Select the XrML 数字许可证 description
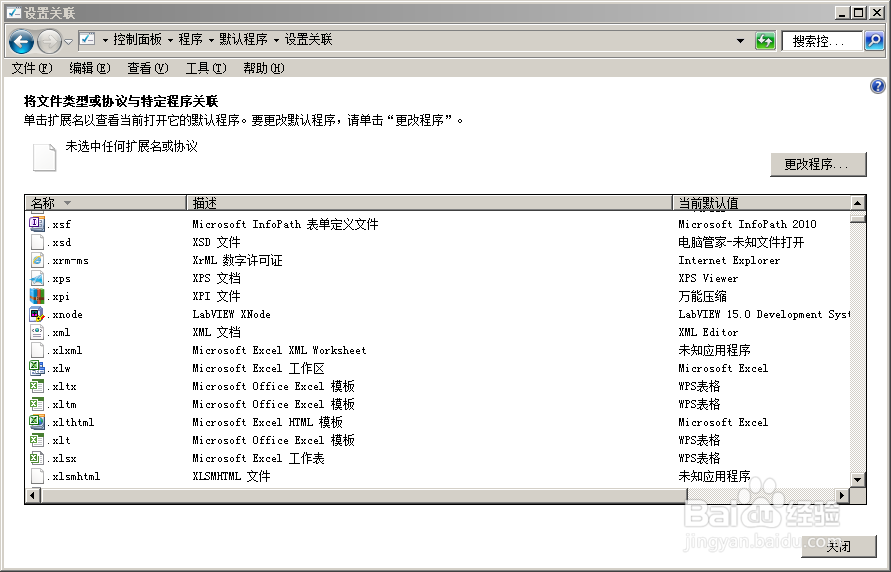The image size is (891, 572). tap(237, 260)
